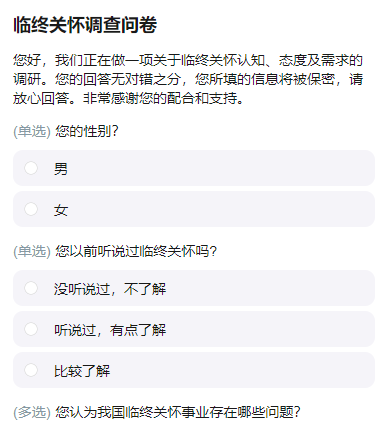Viewport: 389px width, 431px height.
Task: Select the 女 radio button
Action: [31, 209]
